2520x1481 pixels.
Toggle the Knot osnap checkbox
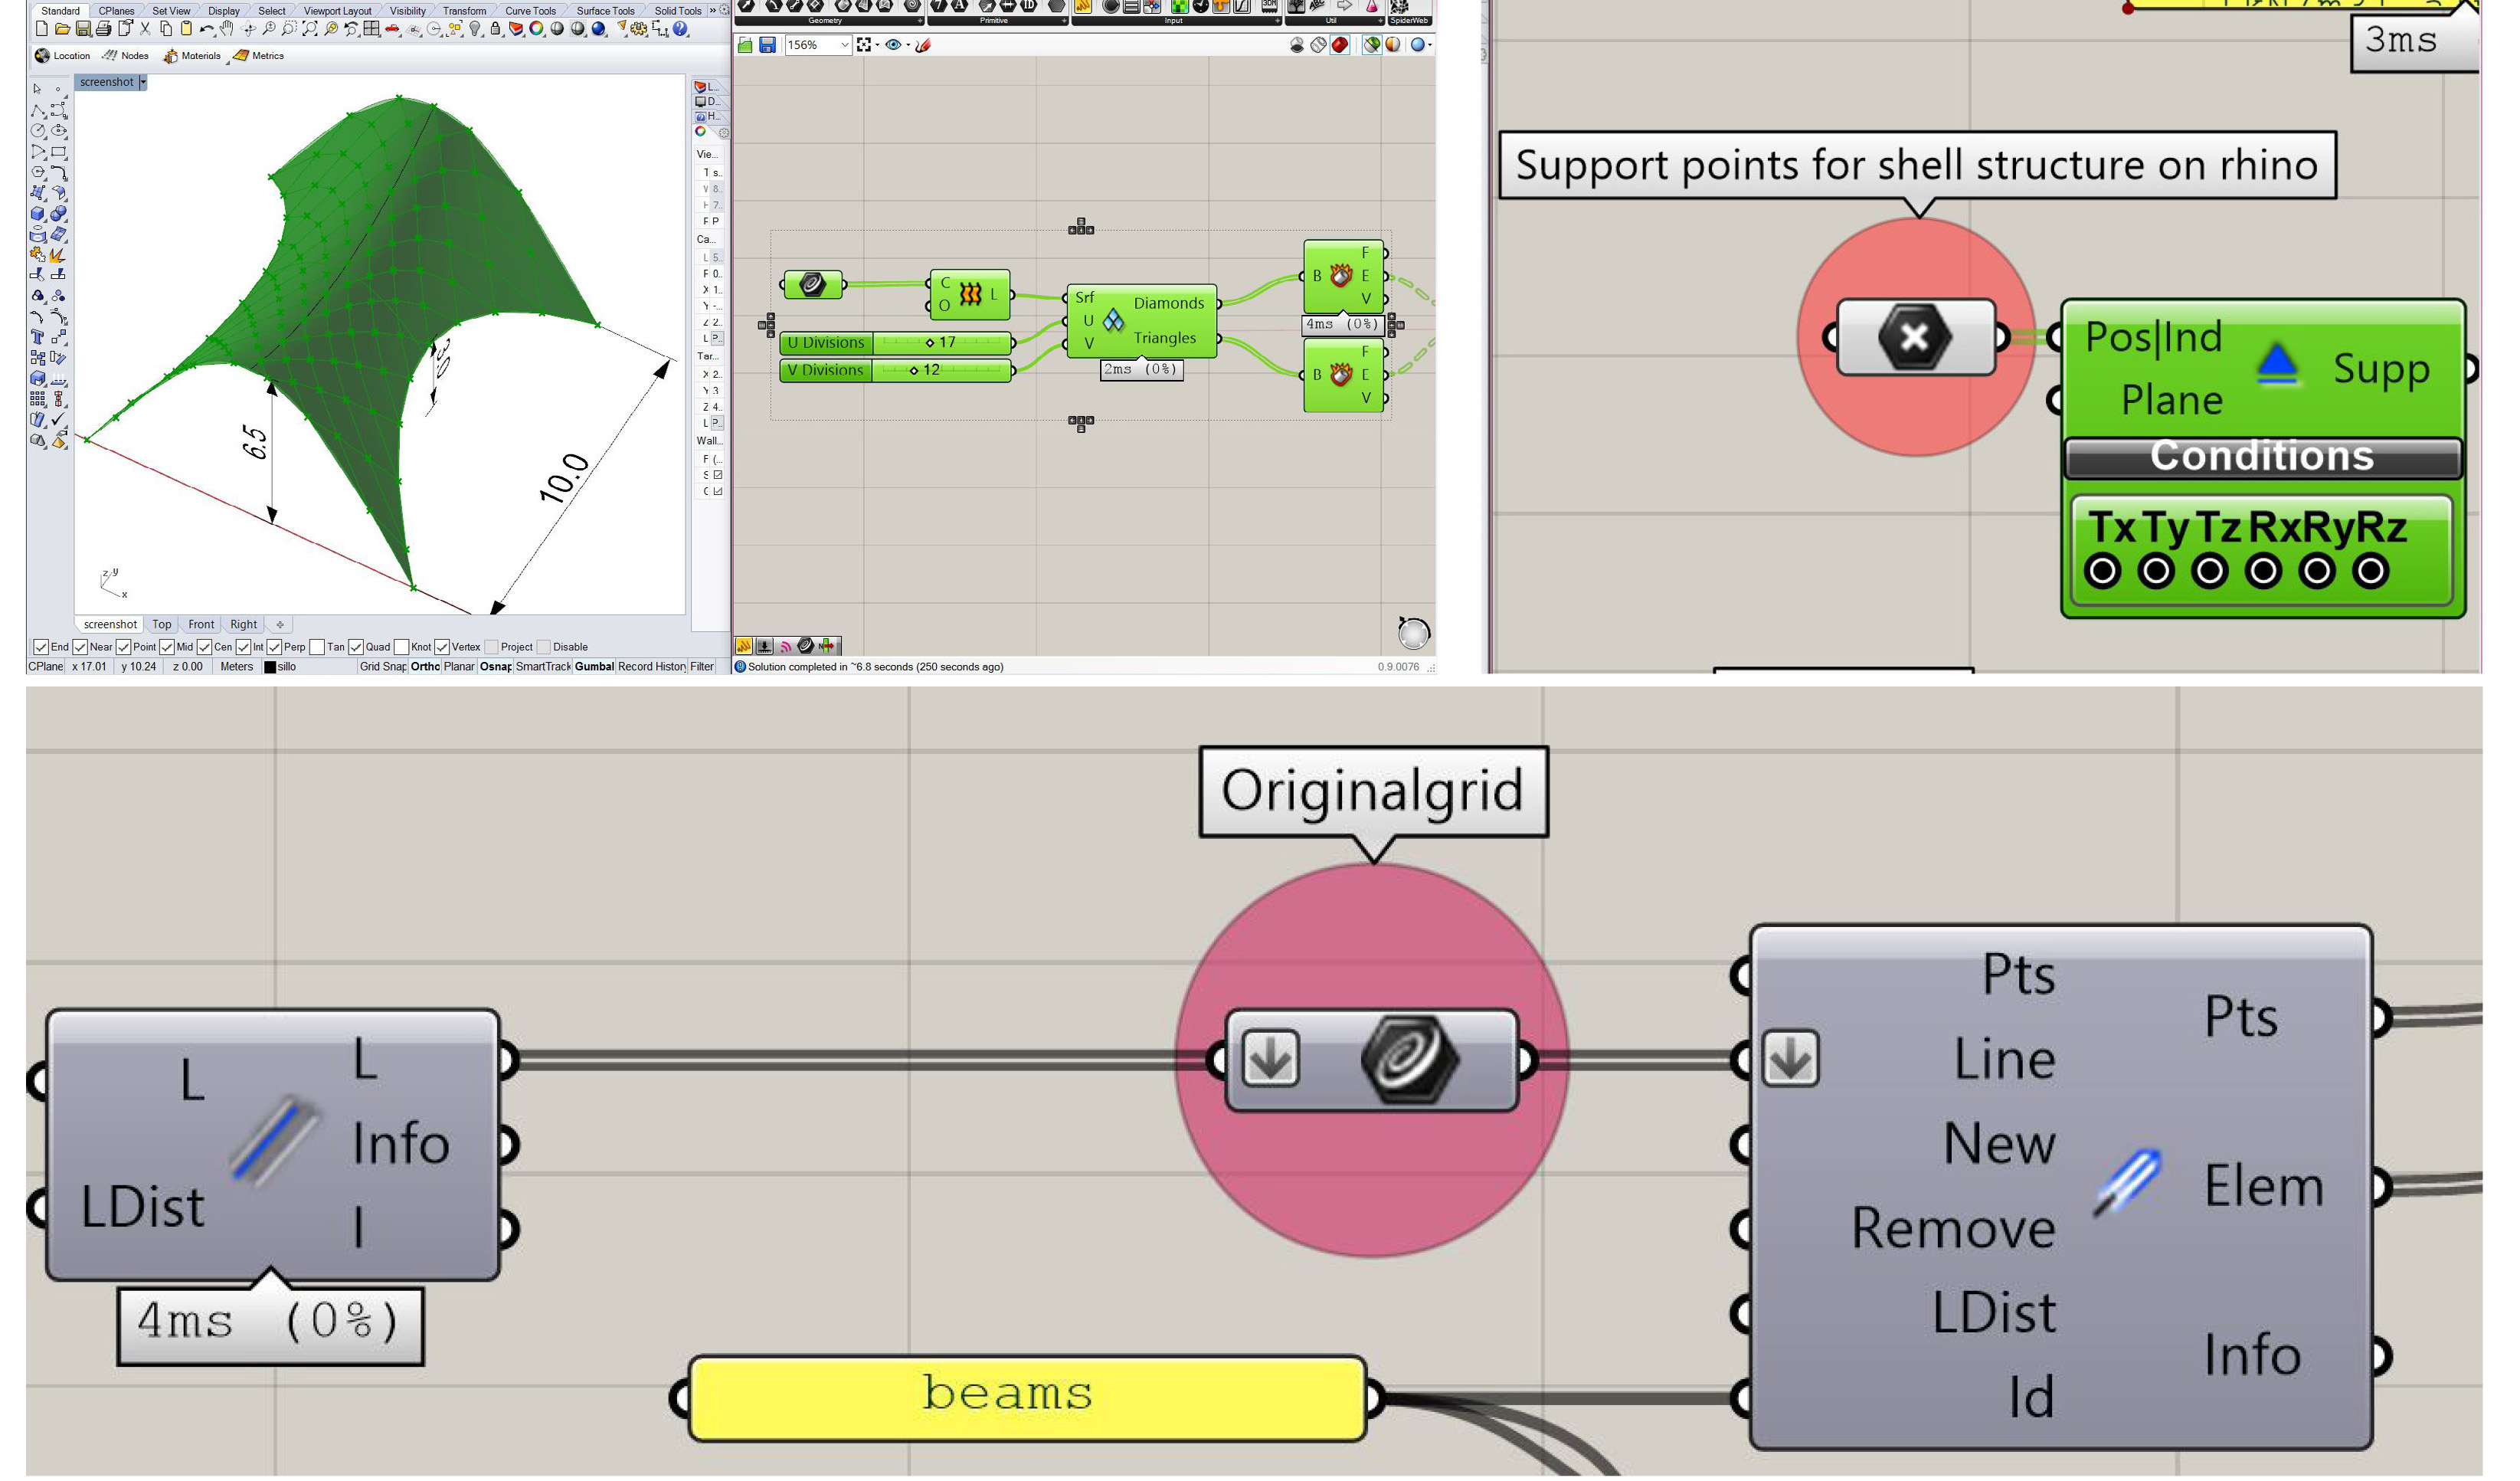tap(402, 647)
